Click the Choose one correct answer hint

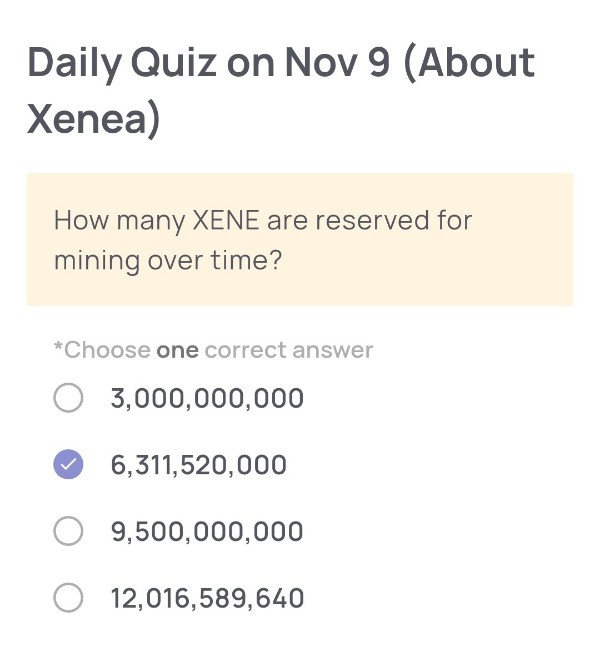214,350
